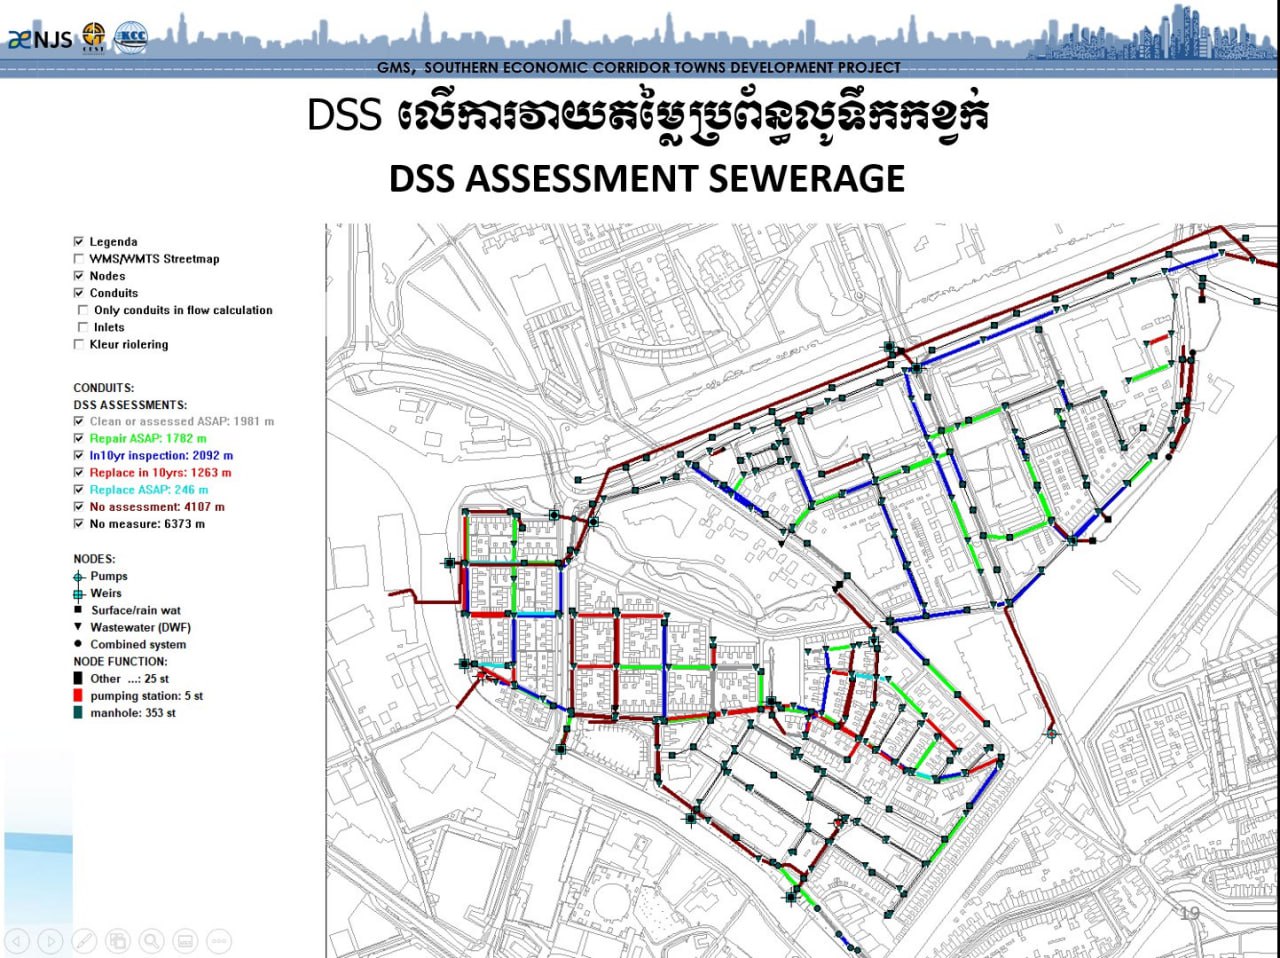Click the 'NODE FUNCTION:' heading

click(x=120, y=661)
